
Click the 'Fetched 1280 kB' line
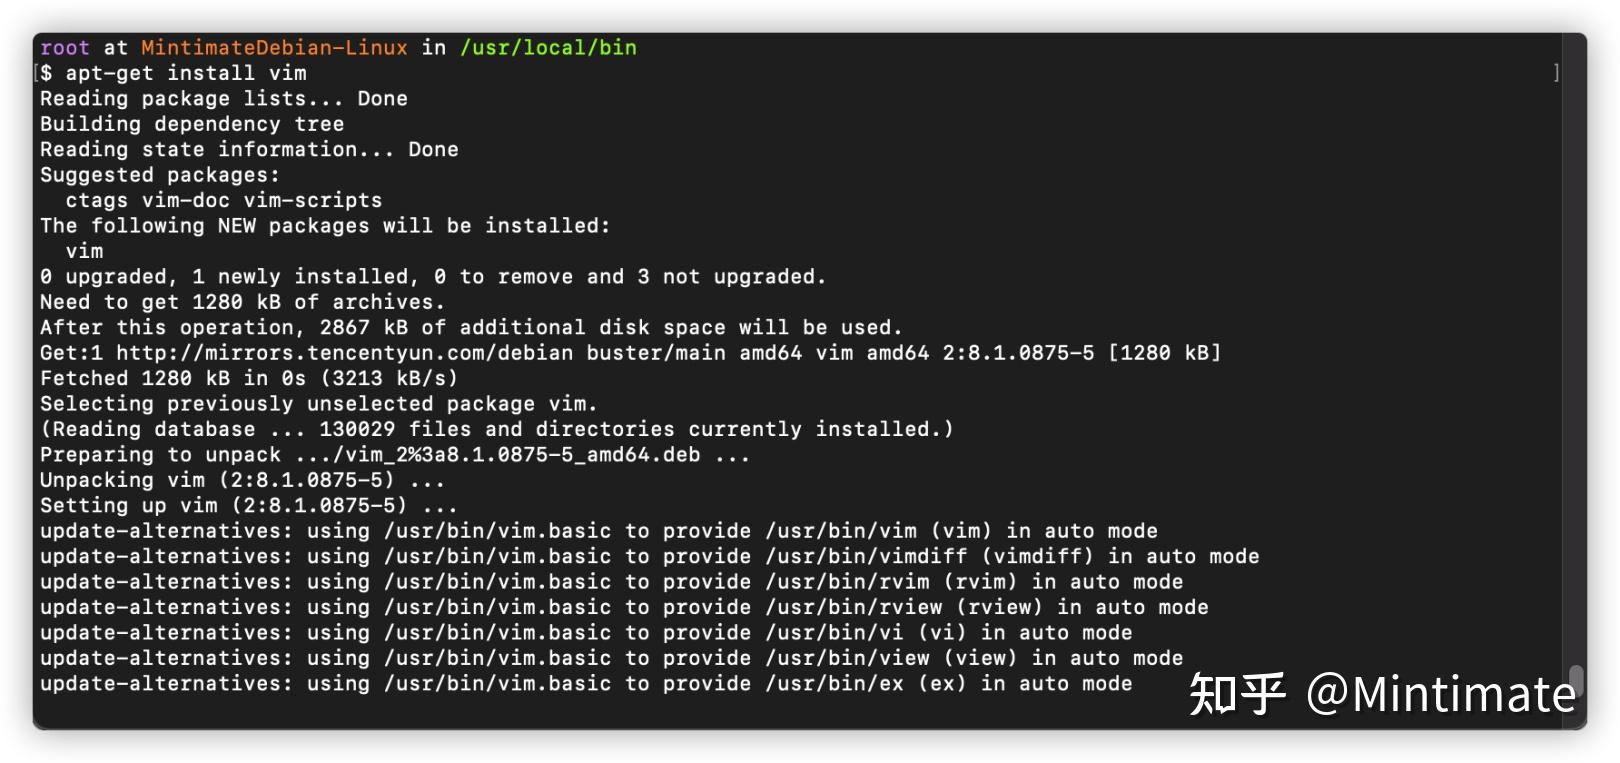click(249, 378)
